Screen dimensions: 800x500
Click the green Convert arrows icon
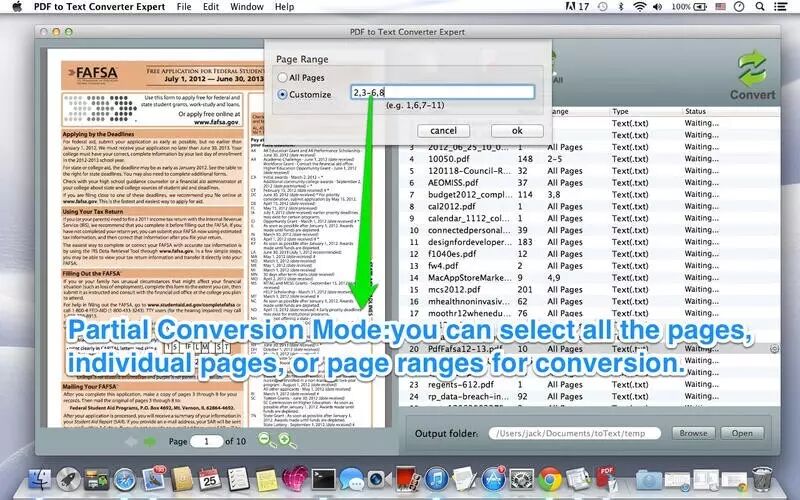pyautogui.click(x=752, y=69)
